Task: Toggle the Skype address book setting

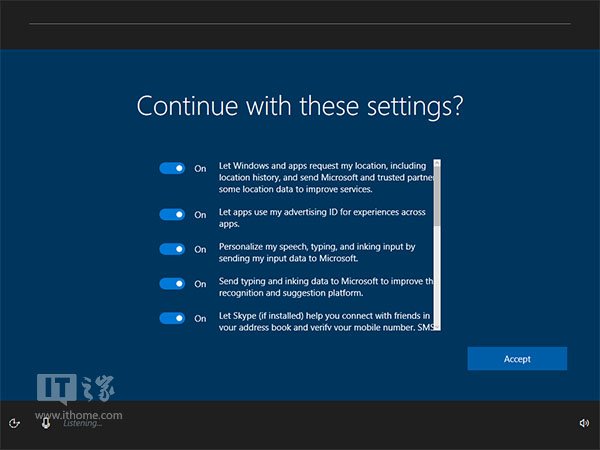Action: [x=172, y=318]
